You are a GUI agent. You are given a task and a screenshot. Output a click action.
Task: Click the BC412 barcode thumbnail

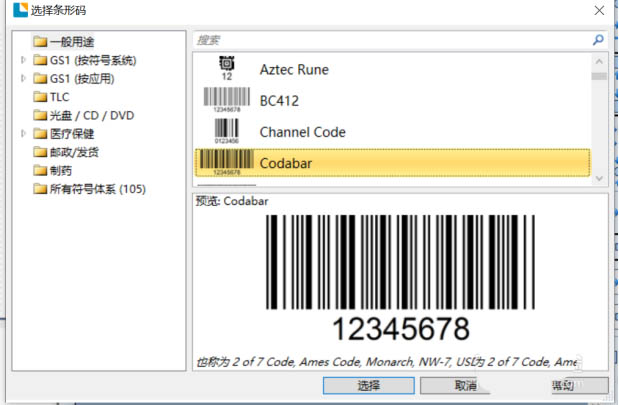[227, 100]
